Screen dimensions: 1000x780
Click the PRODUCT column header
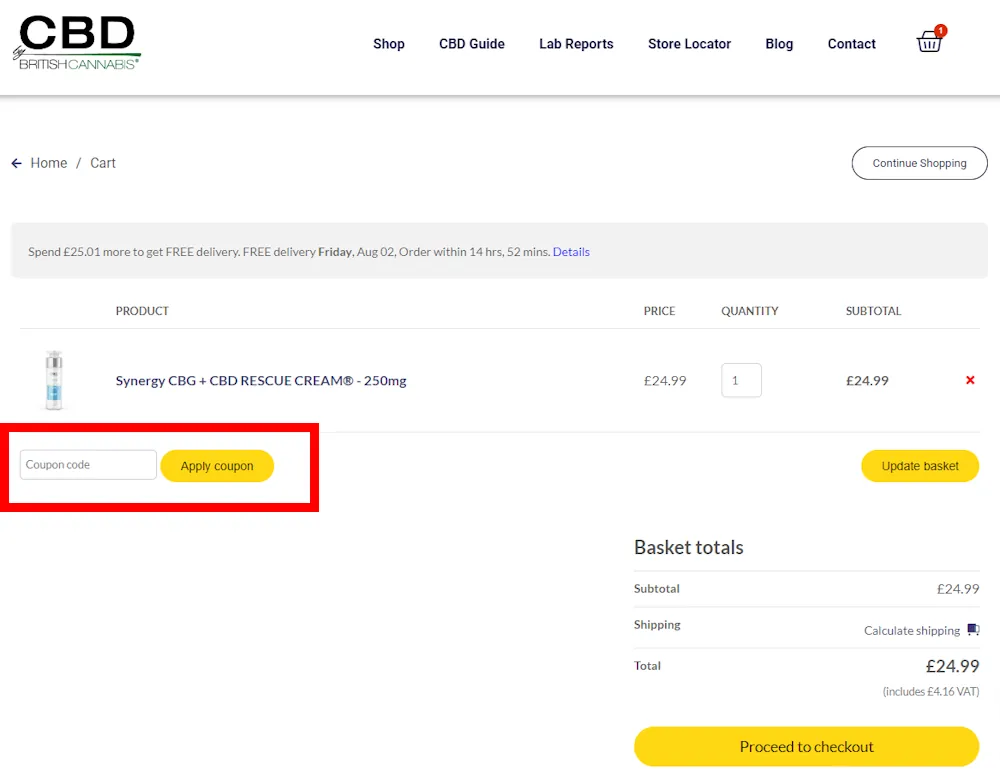(142, 311)
